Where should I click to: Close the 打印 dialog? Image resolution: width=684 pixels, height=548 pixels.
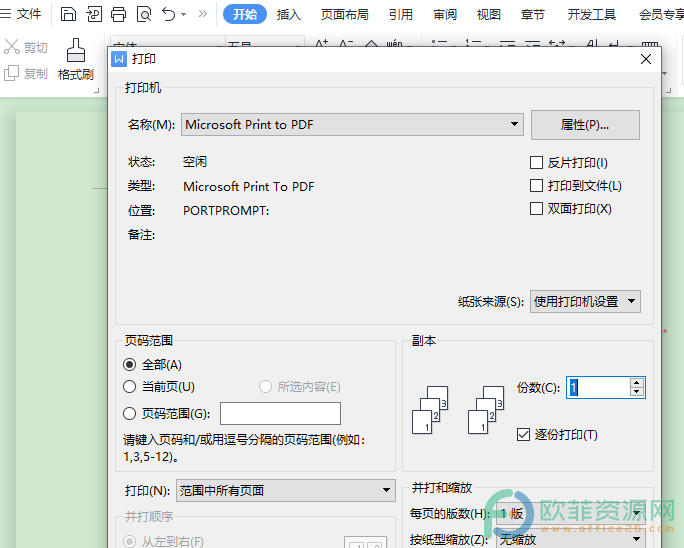point(646,59)
